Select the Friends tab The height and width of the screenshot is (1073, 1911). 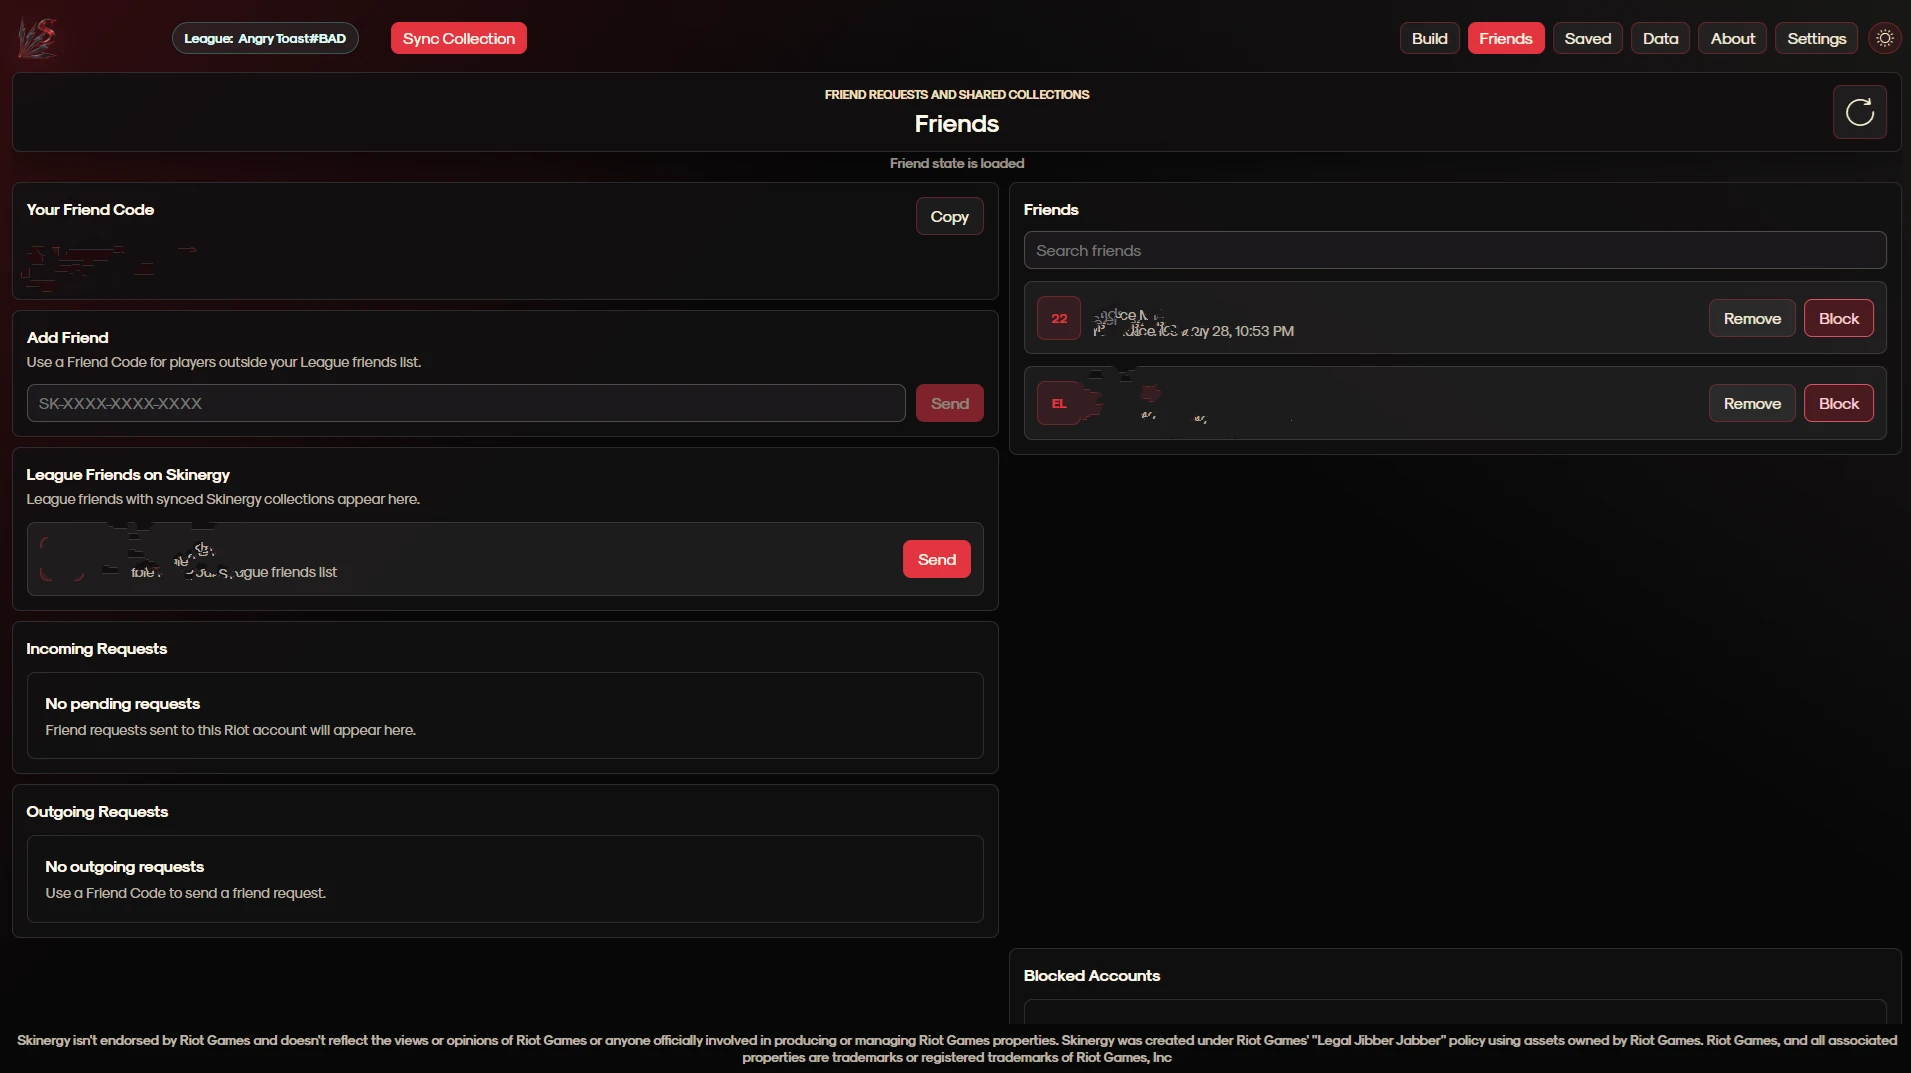coord(1506,38)
